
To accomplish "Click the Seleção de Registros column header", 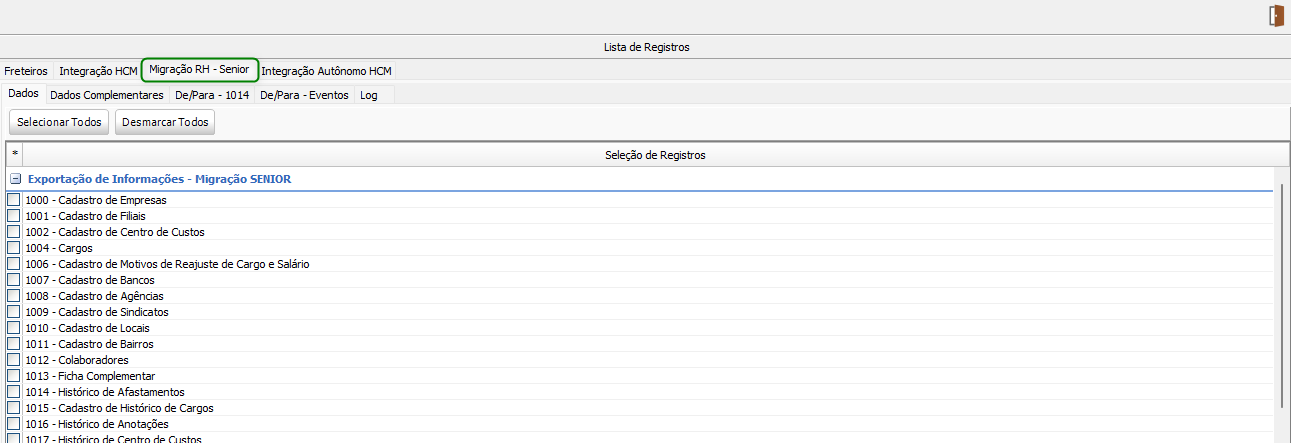I will (655, 155).
